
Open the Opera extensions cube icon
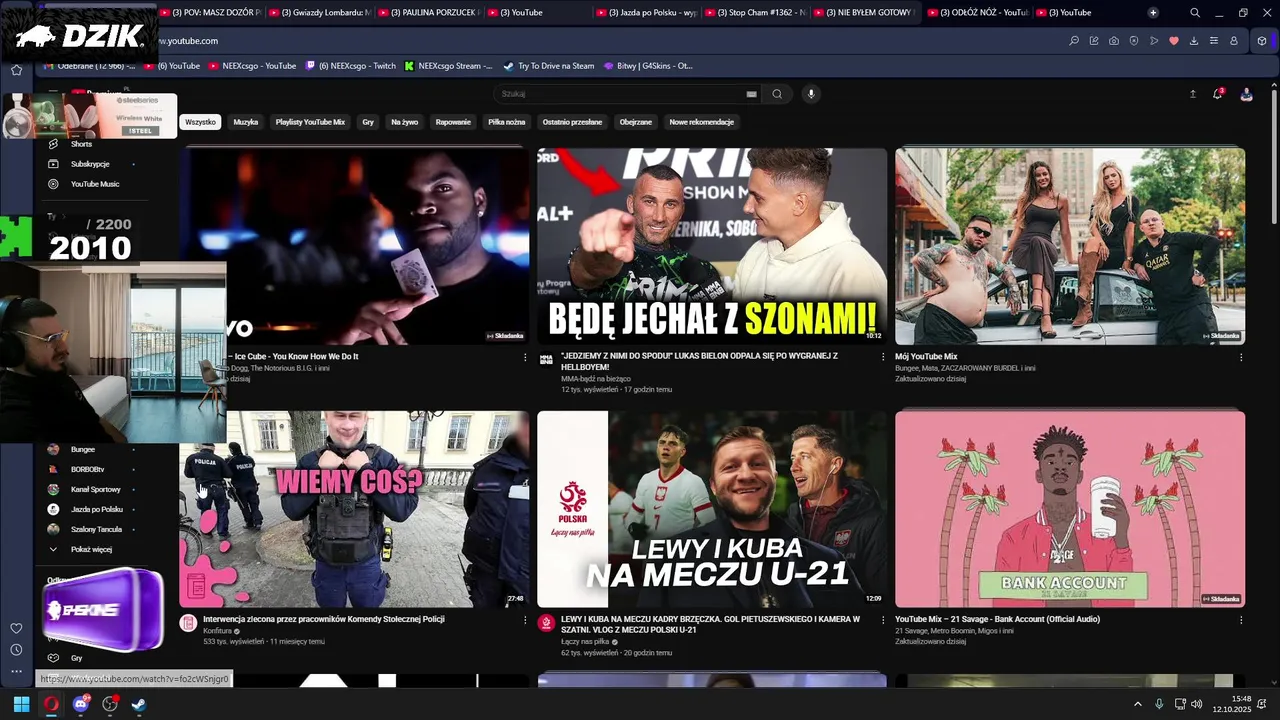tap(1262, 41)
